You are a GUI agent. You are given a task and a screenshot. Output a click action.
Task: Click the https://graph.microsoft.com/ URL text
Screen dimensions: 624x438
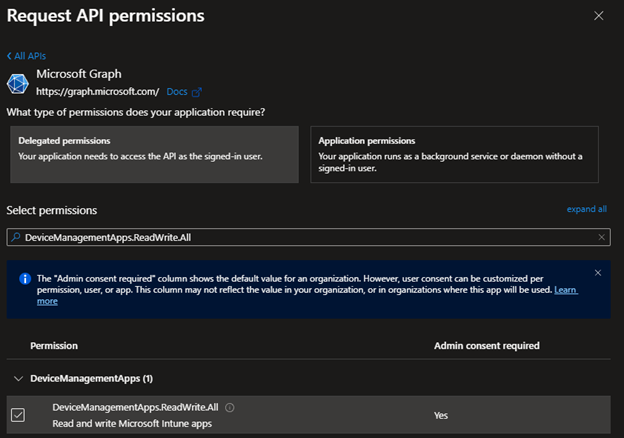pyautogui.click(x=98, y=92)
